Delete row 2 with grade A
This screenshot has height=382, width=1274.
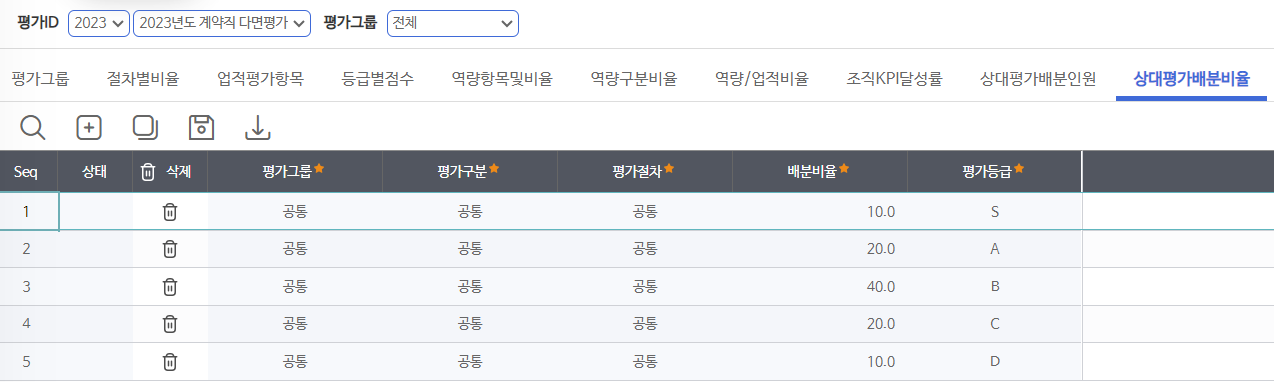pyautogui.click(x=170, y=249)
